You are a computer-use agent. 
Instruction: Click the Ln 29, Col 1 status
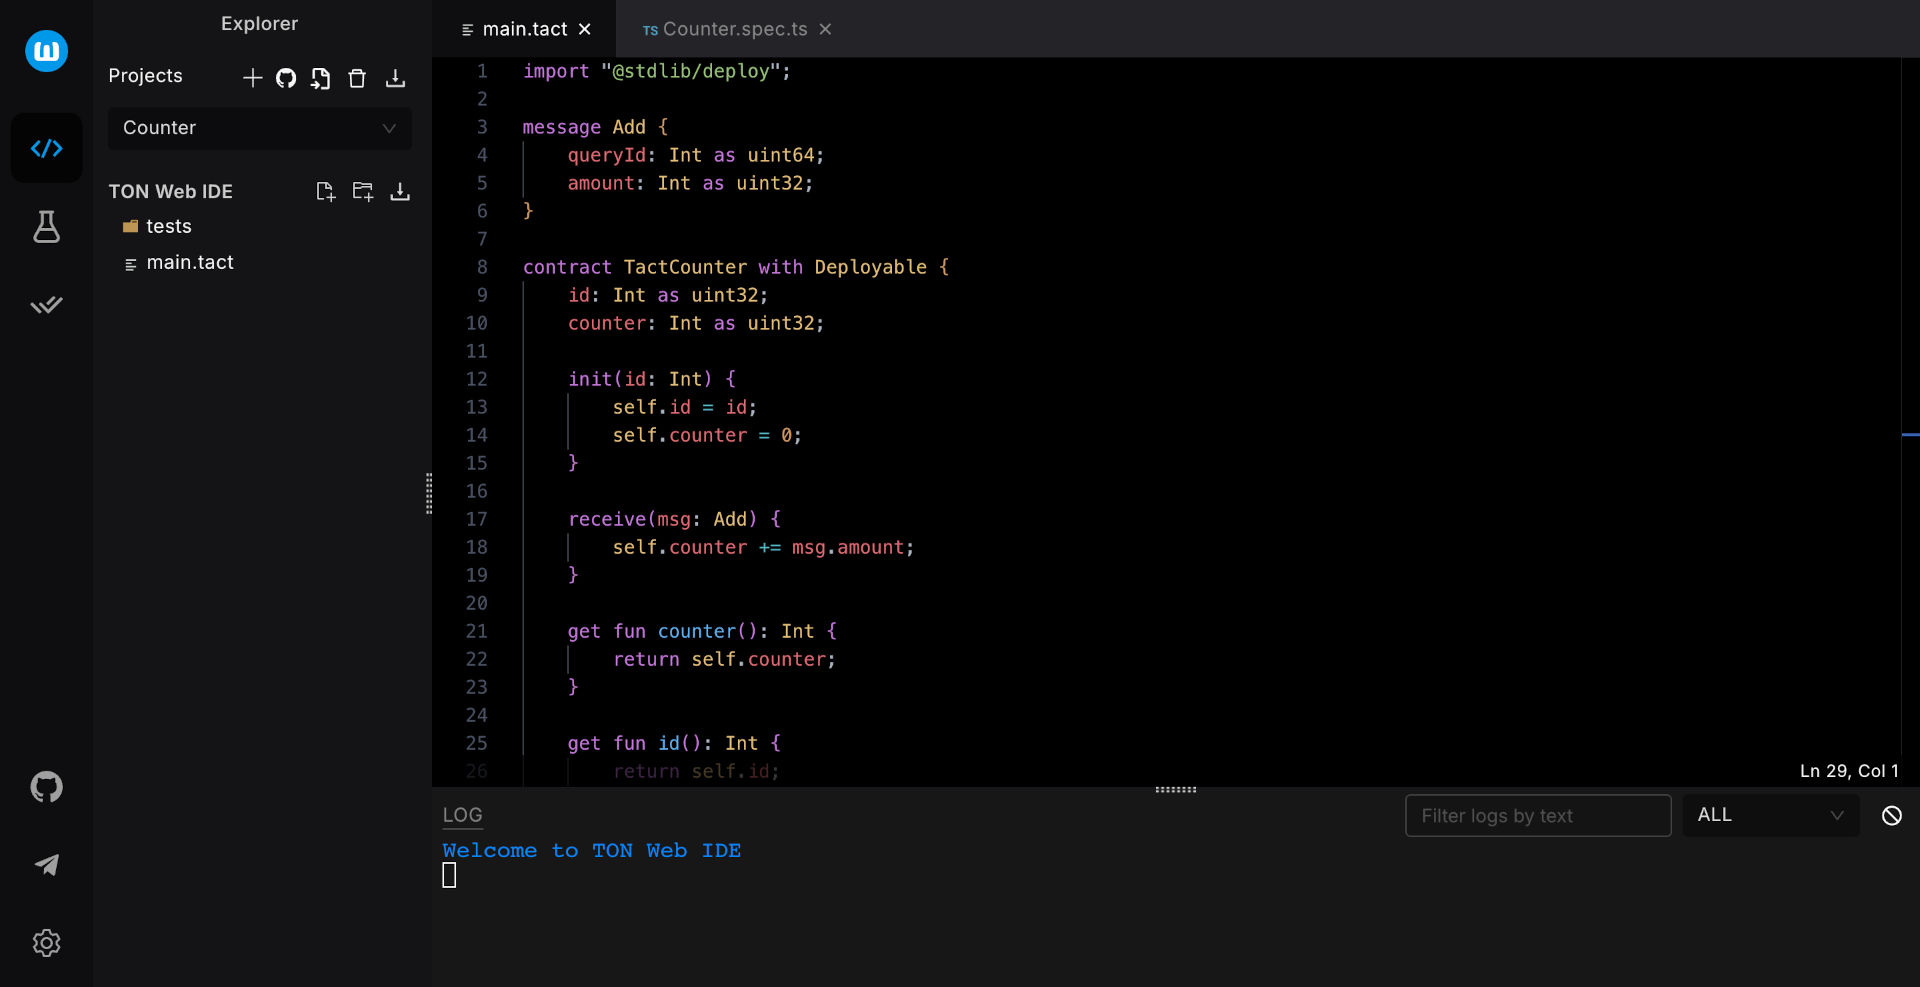tap(1848, 771)
